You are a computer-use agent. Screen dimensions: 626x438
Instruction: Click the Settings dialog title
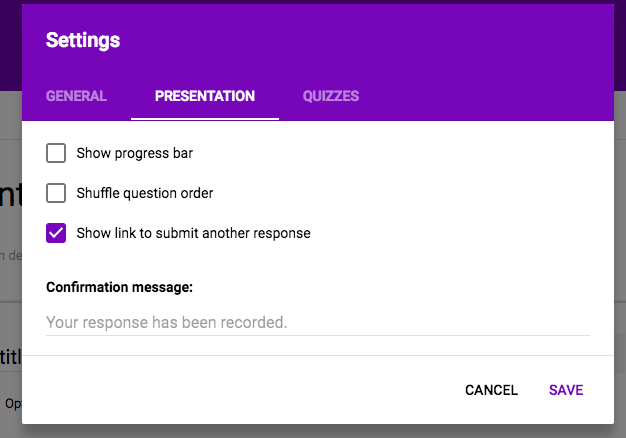click(83, 41)
